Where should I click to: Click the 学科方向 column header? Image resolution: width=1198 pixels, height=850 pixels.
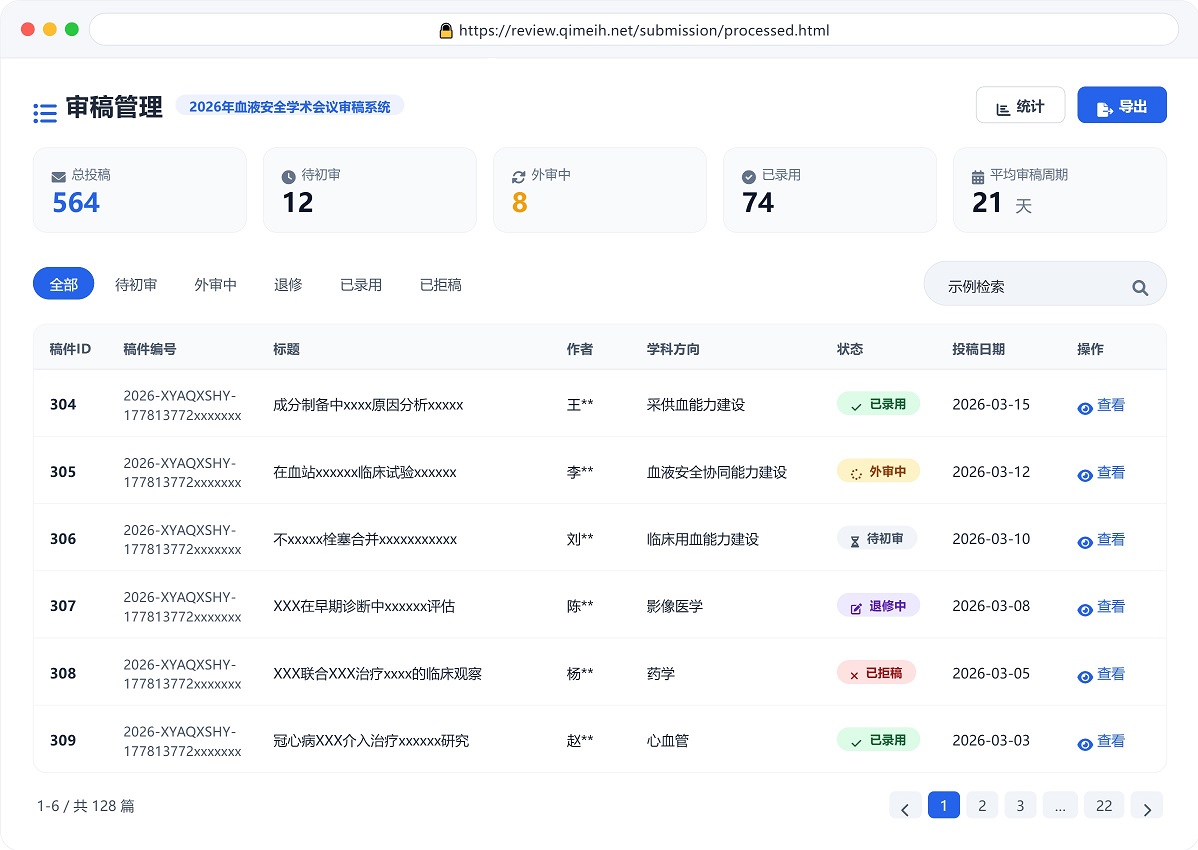[673, 349]
